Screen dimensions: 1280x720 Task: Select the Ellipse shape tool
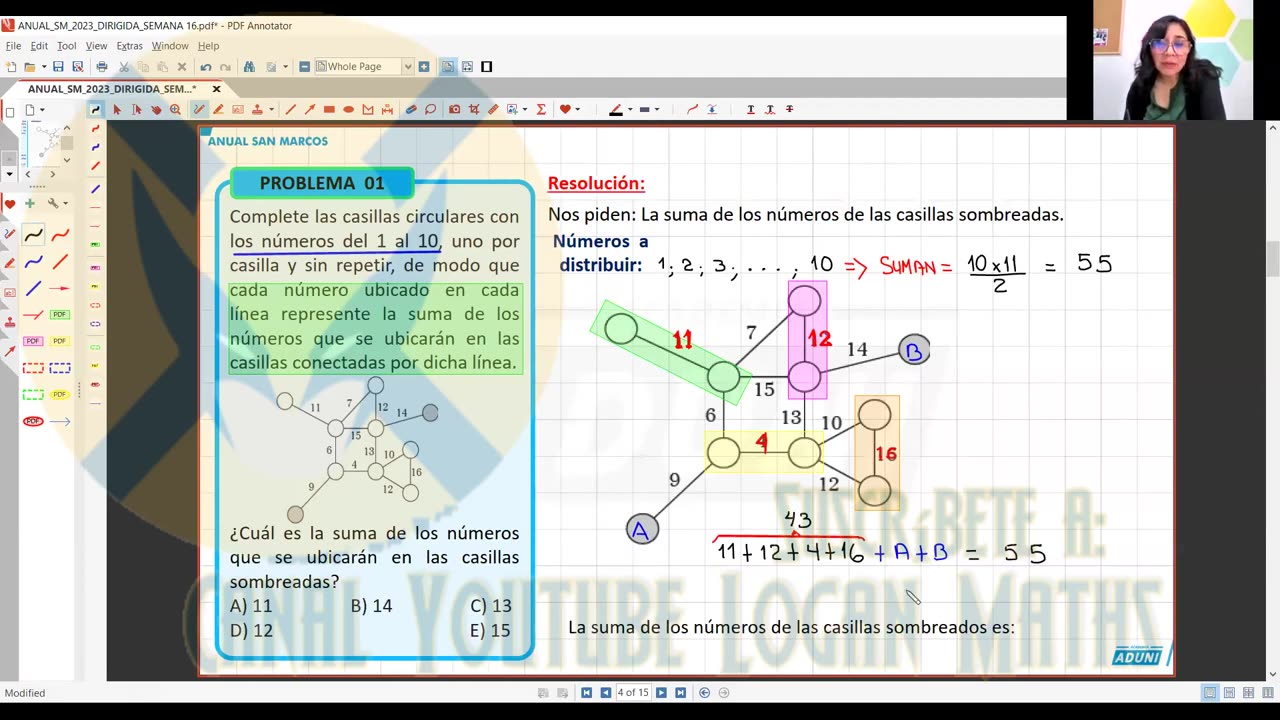pos(348,109)
